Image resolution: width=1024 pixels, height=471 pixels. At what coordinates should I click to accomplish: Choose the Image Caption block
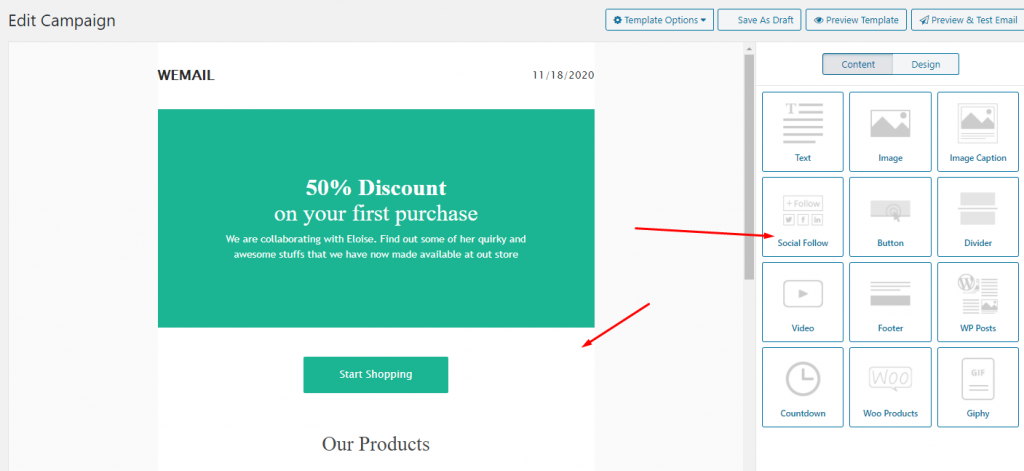978,131
